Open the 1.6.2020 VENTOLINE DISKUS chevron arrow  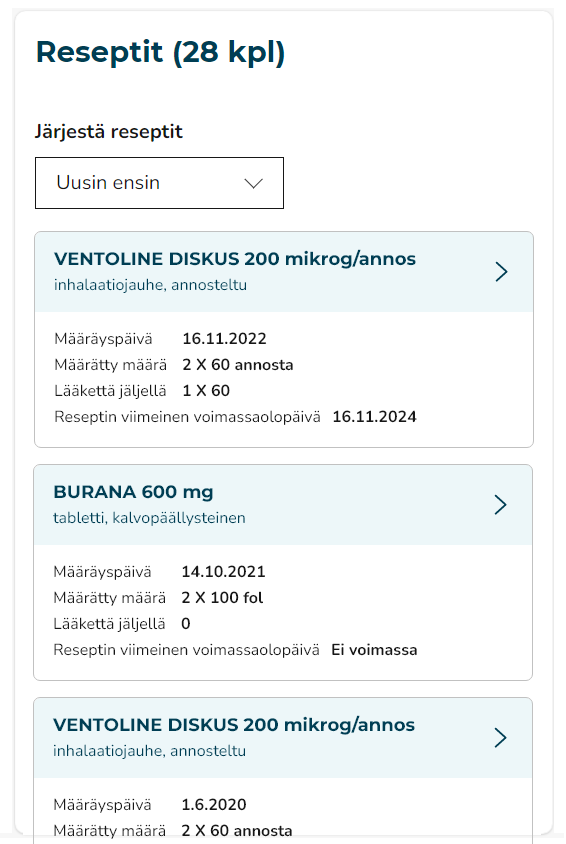point(500,738)
